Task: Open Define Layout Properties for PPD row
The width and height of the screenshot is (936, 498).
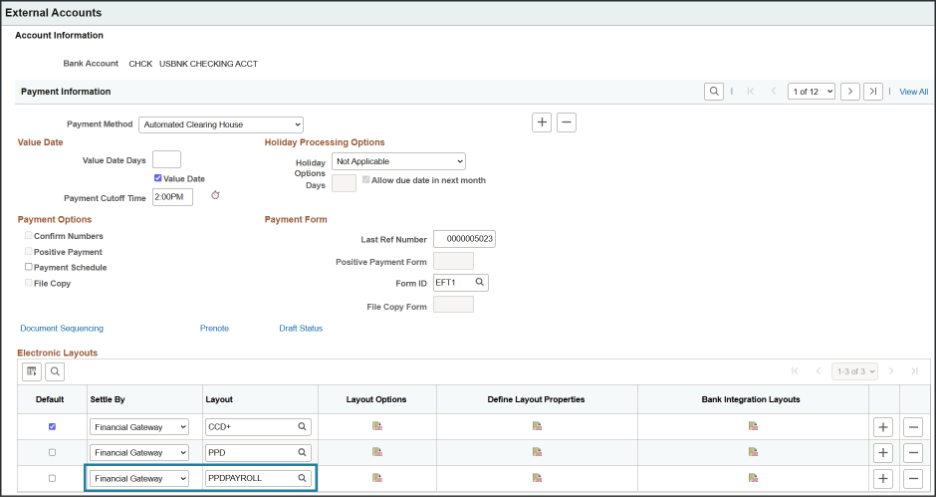Action: pos(537,452)
